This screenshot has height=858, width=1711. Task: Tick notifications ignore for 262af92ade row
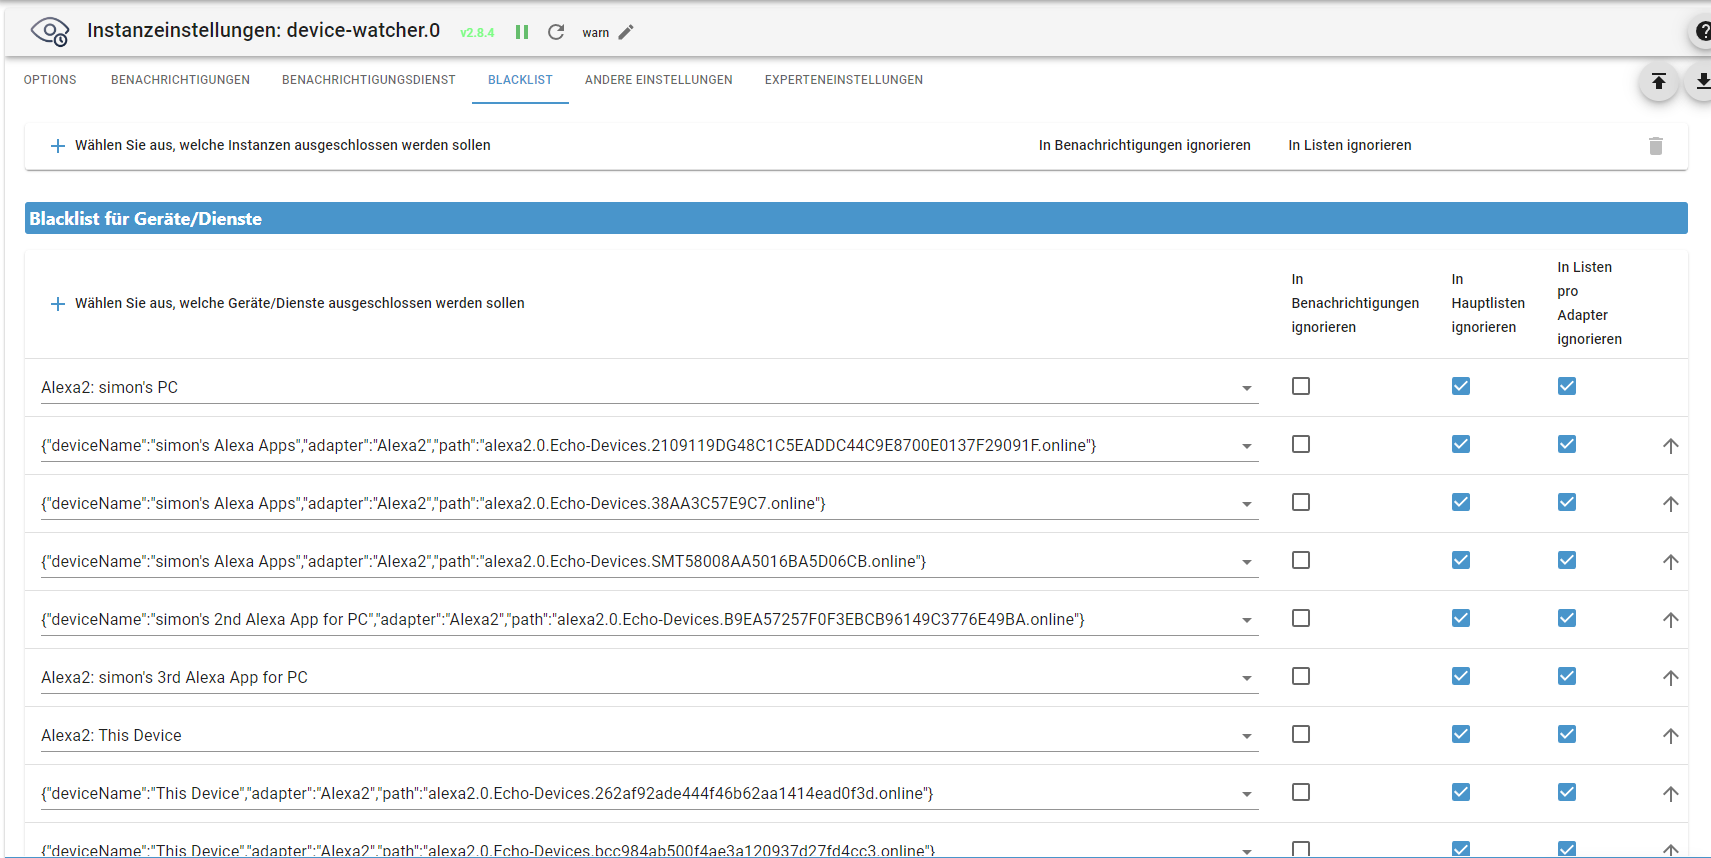(x=1301, y=792)
